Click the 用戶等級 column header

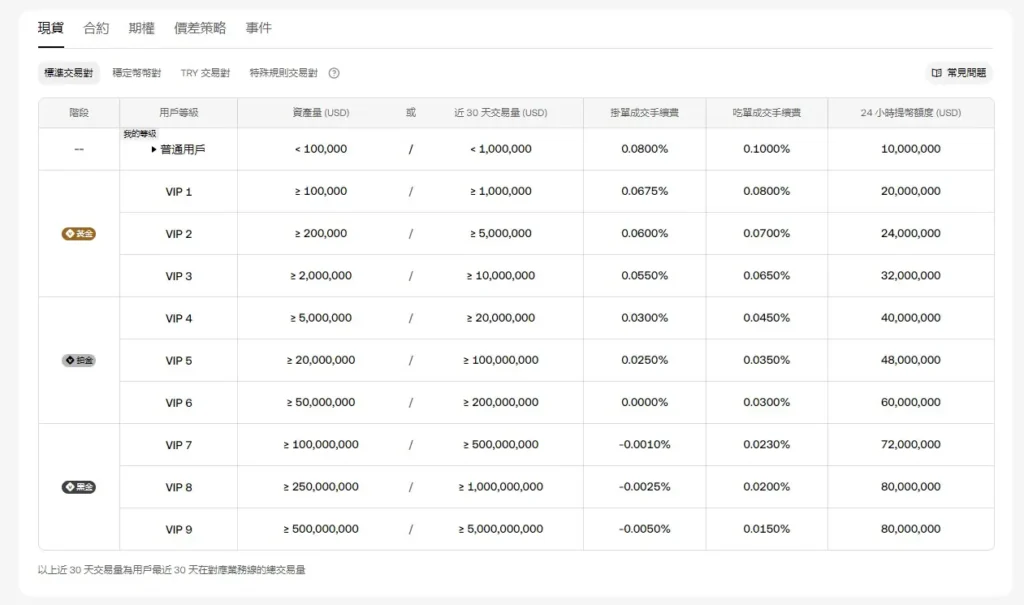click(x=179, y=112)
